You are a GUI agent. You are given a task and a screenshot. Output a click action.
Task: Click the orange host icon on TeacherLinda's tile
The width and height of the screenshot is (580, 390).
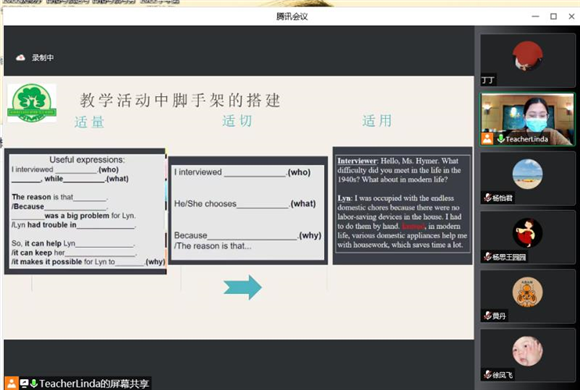coord(487,139)
